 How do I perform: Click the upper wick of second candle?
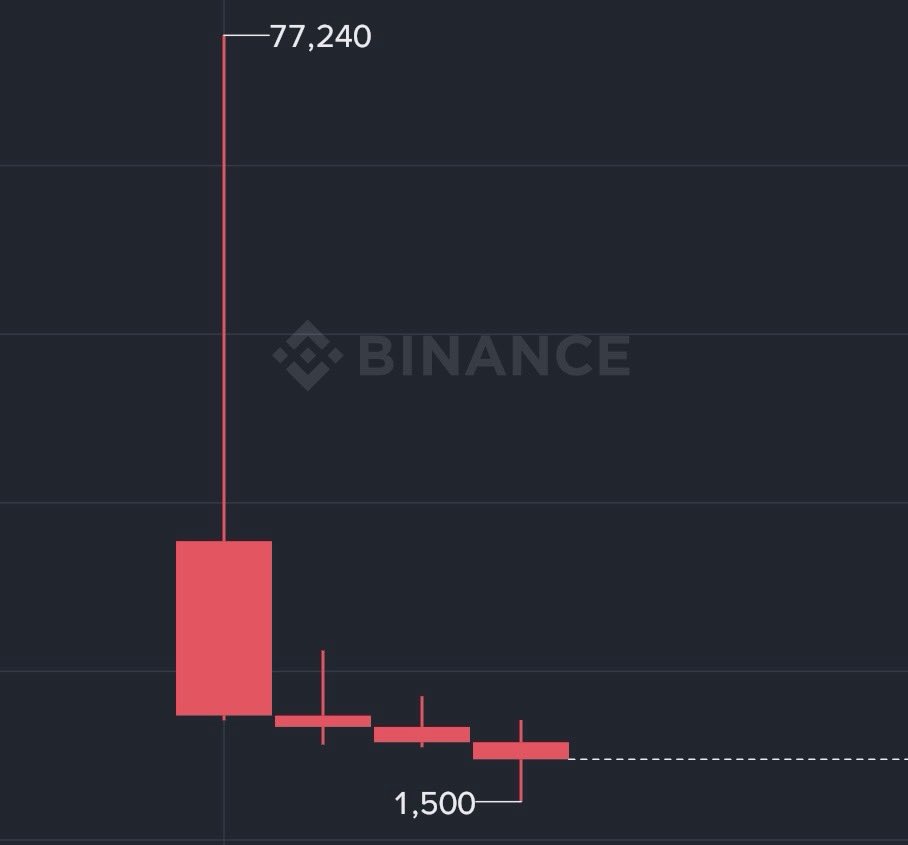pyautogui.click(x=323, y=682)
